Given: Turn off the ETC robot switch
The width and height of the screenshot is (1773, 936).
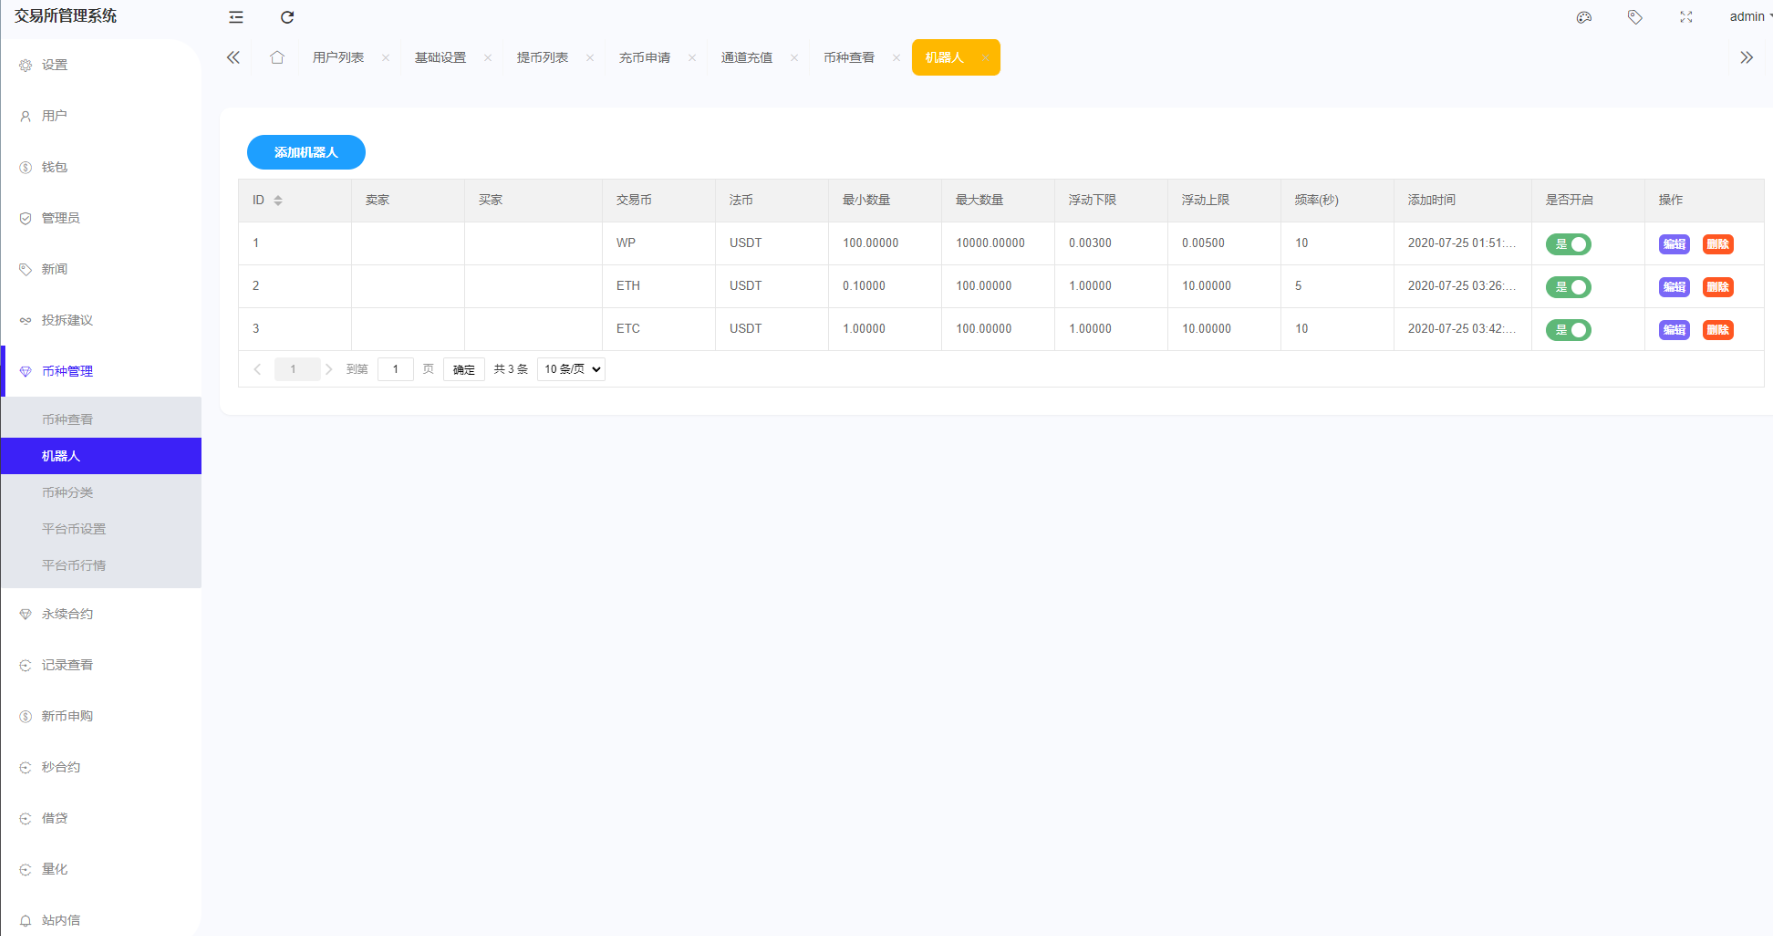Looking at the screenshot, I should coord(1568,330).
